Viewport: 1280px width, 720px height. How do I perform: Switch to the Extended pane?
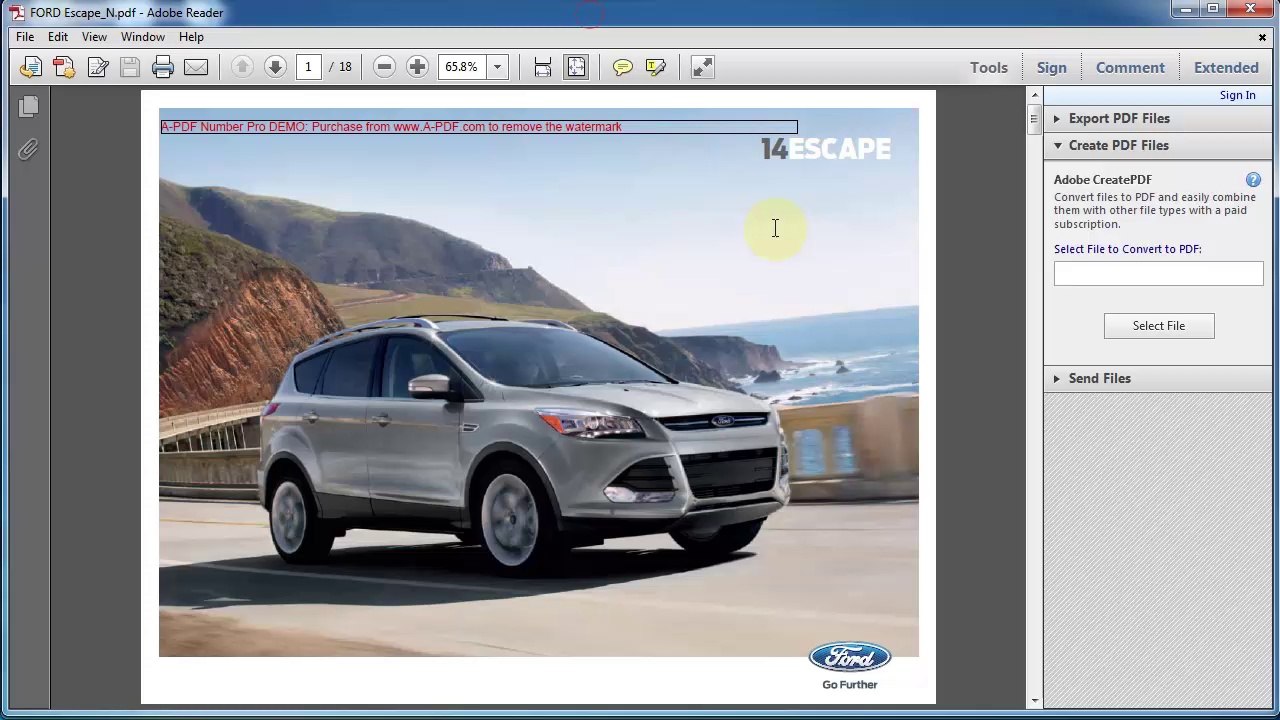coord(1226,67)
